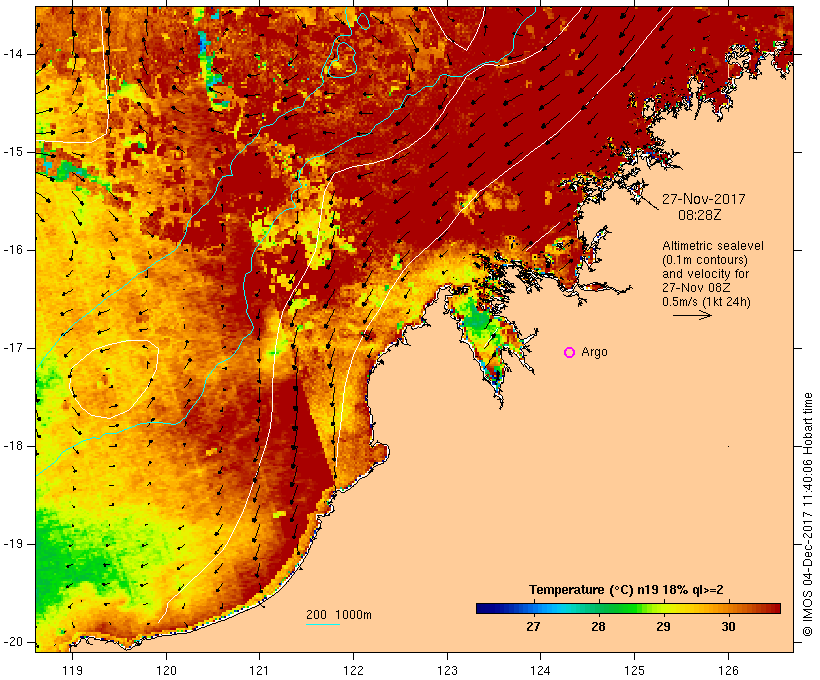Click latitude axis label '-14'
This screenshot has width=820, height=680.
coord(13,54)
